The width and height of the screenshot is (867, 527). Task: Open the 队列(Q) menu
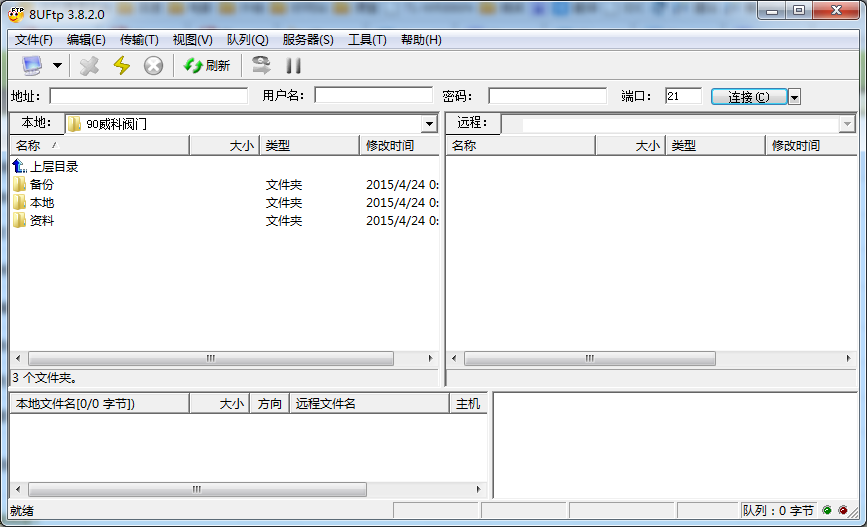[248, 40]
